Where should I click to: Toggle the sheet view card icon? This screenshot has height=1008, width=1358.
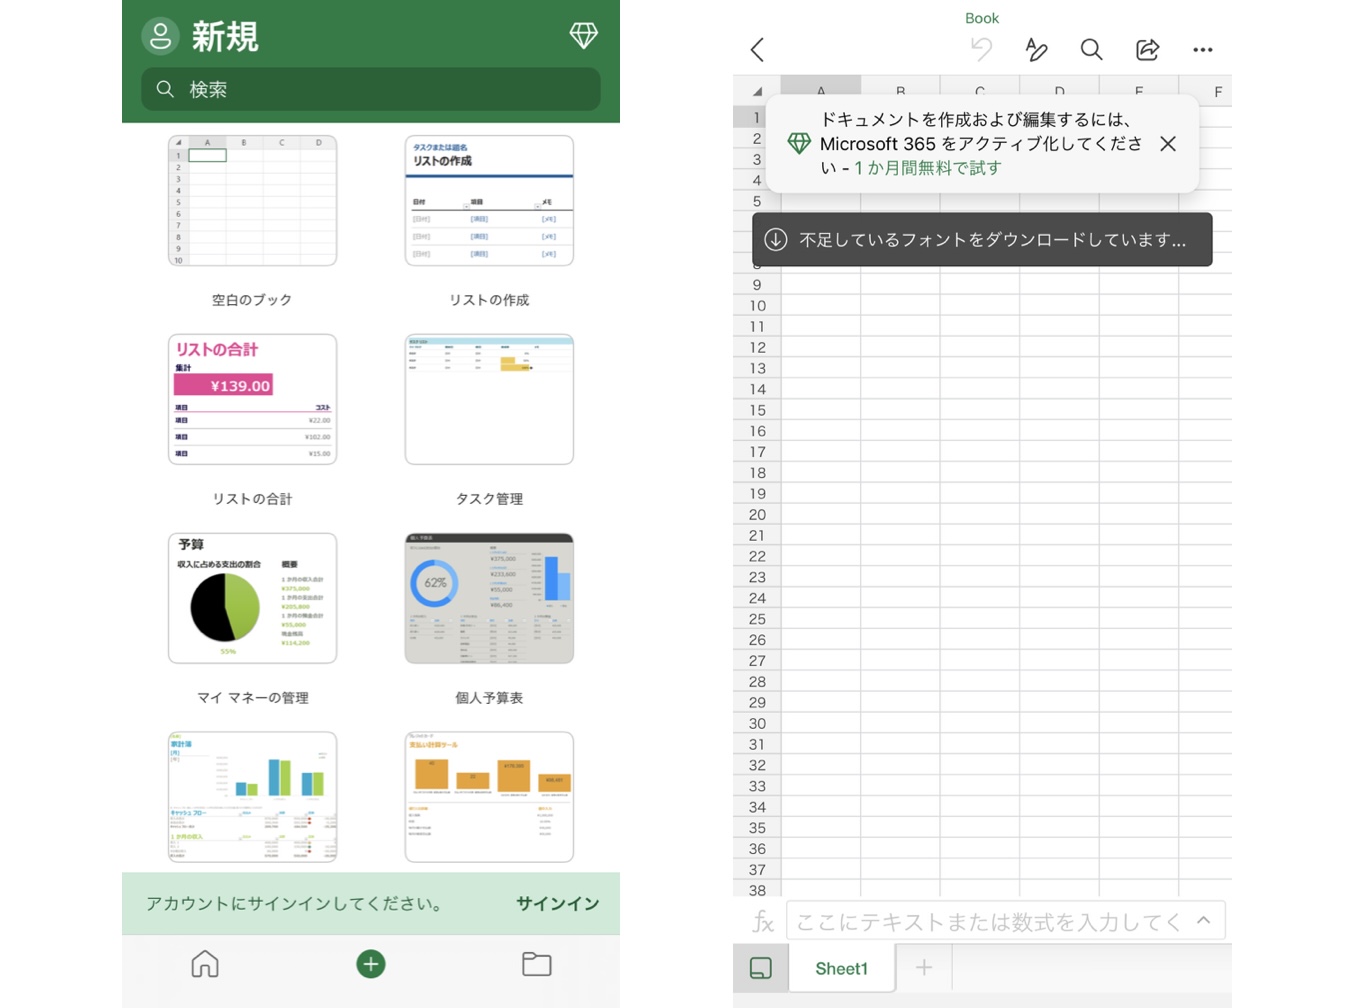click(761, 968)
